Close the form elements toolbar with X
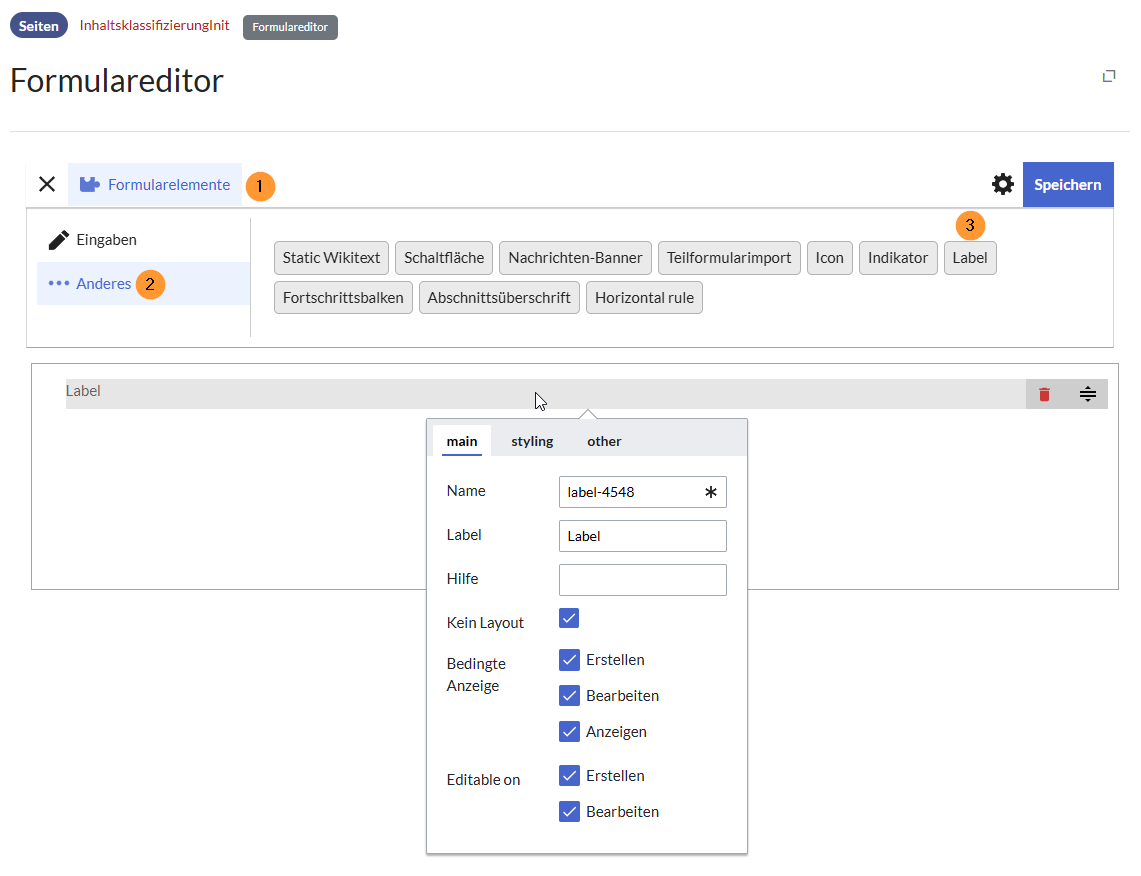This screenshot has height=876, width=1141. [x=47, y=185]
